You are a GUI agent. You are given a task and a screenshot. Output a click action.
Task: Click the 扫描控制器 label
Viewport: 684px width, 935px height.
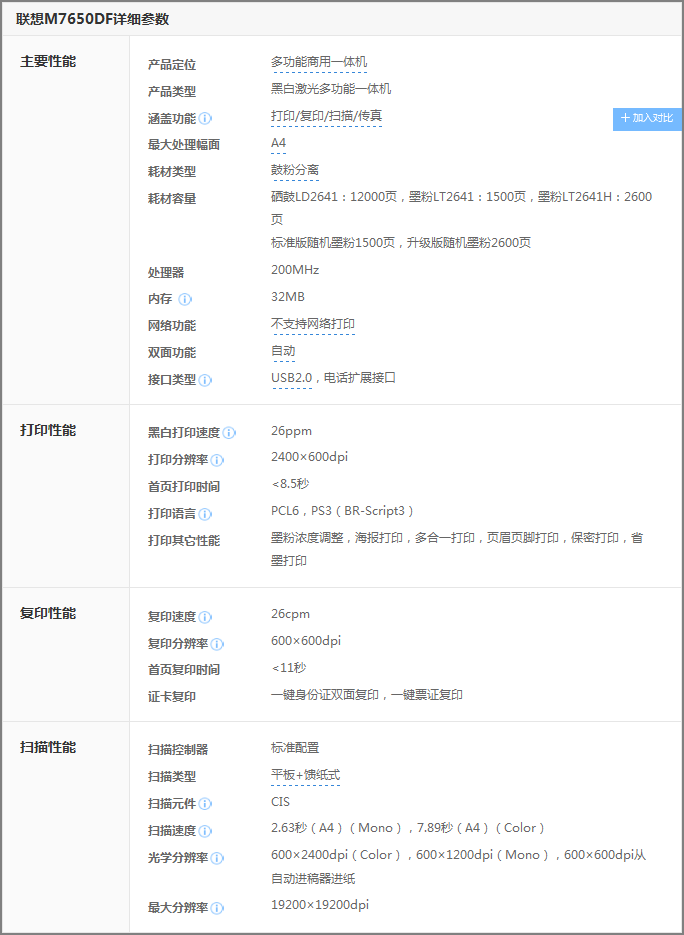[178, 750]
